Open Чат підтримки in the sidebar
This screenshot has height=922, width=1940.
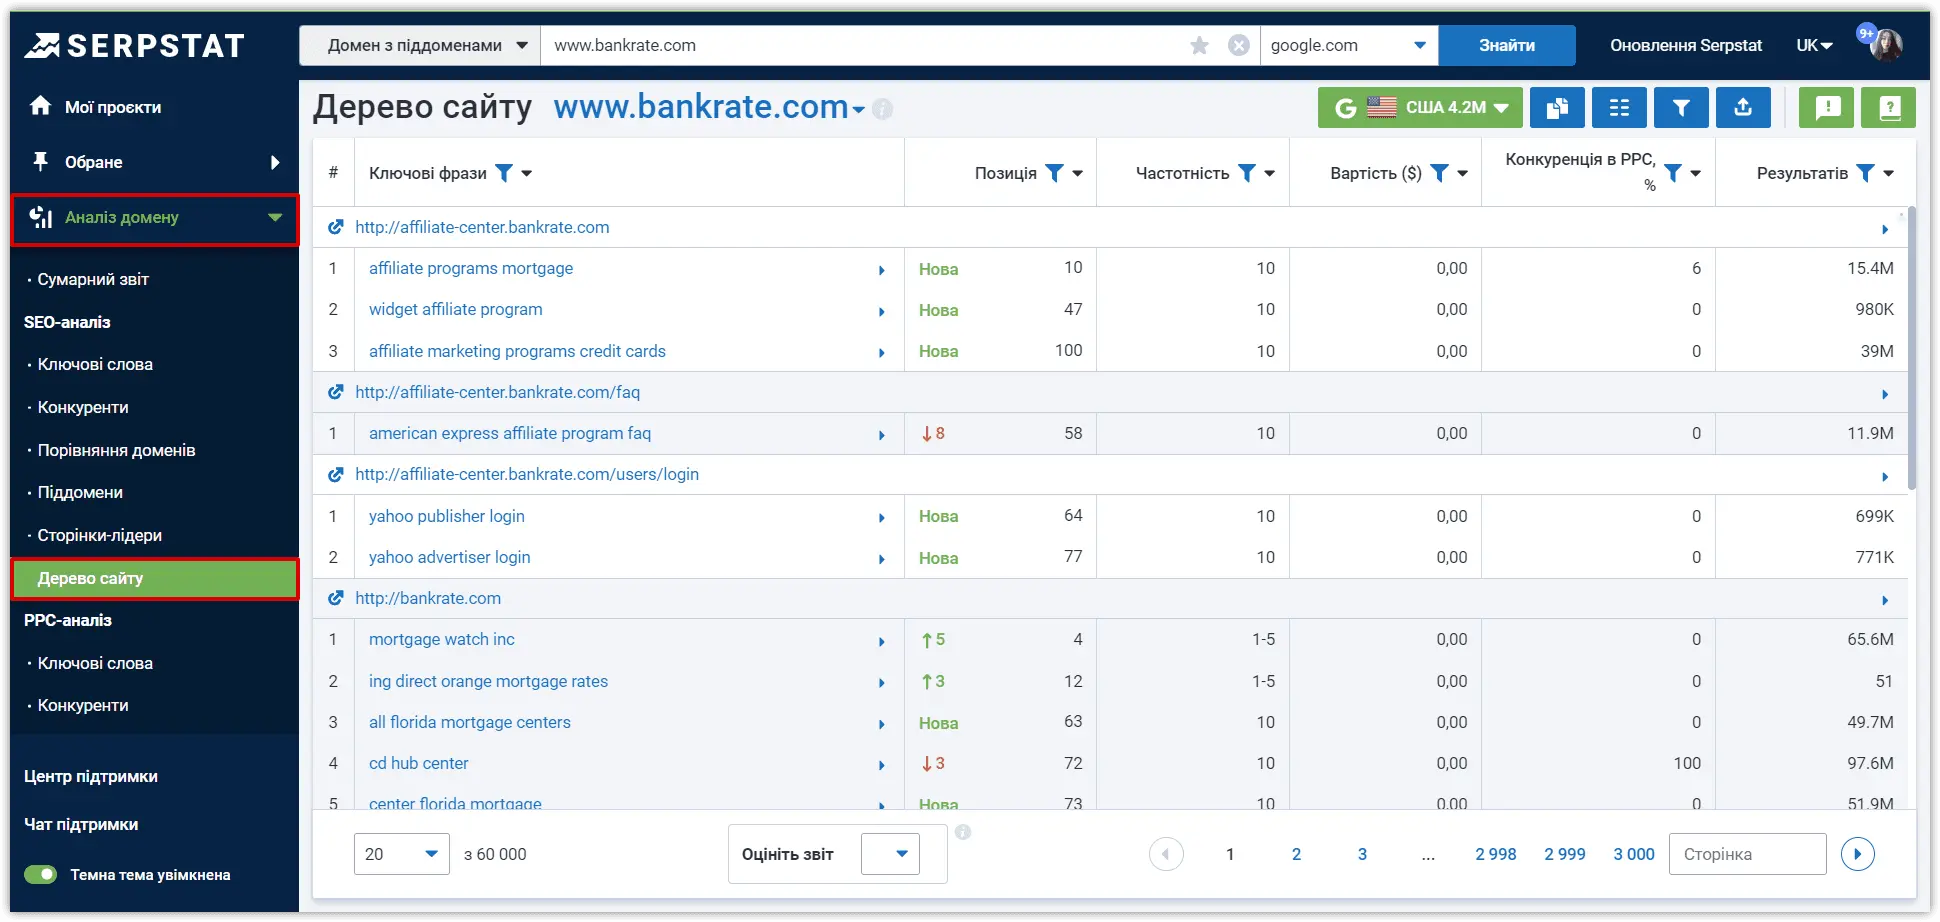coord(81,824)
